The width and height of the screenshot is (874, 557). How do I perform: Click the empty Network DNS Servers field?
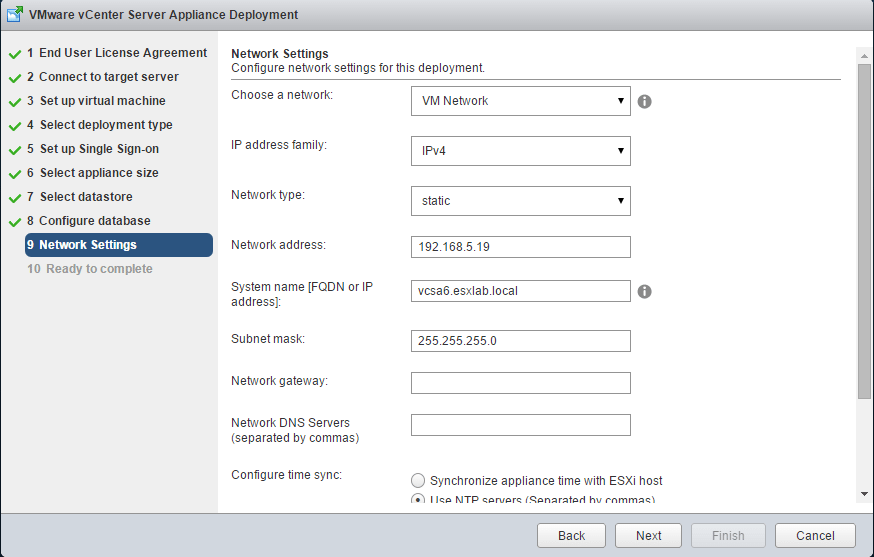click(x=521, y=425)
